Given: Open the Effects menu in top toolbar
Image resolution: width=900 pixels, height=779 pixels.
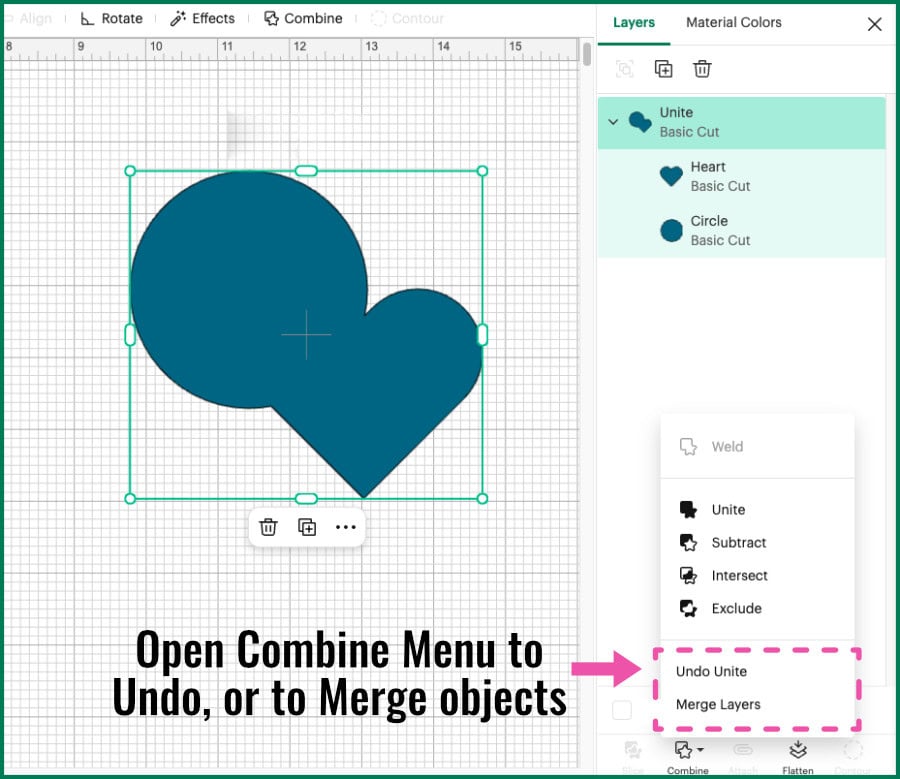Looking at the screenshot, I should click(x=203, y=18).
